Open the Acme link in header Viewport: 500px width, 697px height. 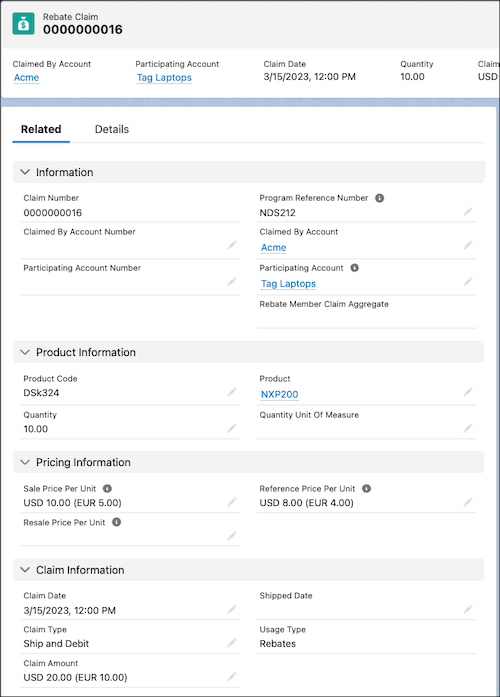[x=27, y=77]
